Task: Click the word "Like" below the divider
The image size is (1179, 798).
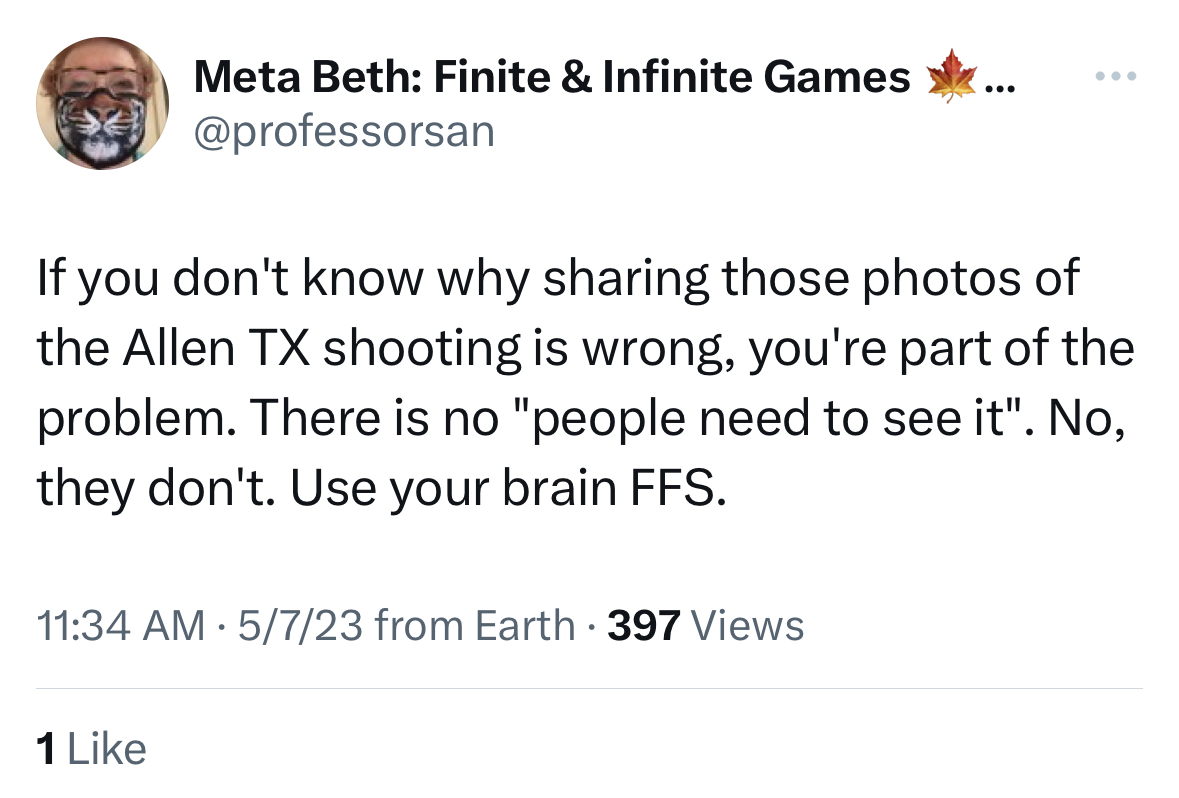Action: tap(106, 748)
